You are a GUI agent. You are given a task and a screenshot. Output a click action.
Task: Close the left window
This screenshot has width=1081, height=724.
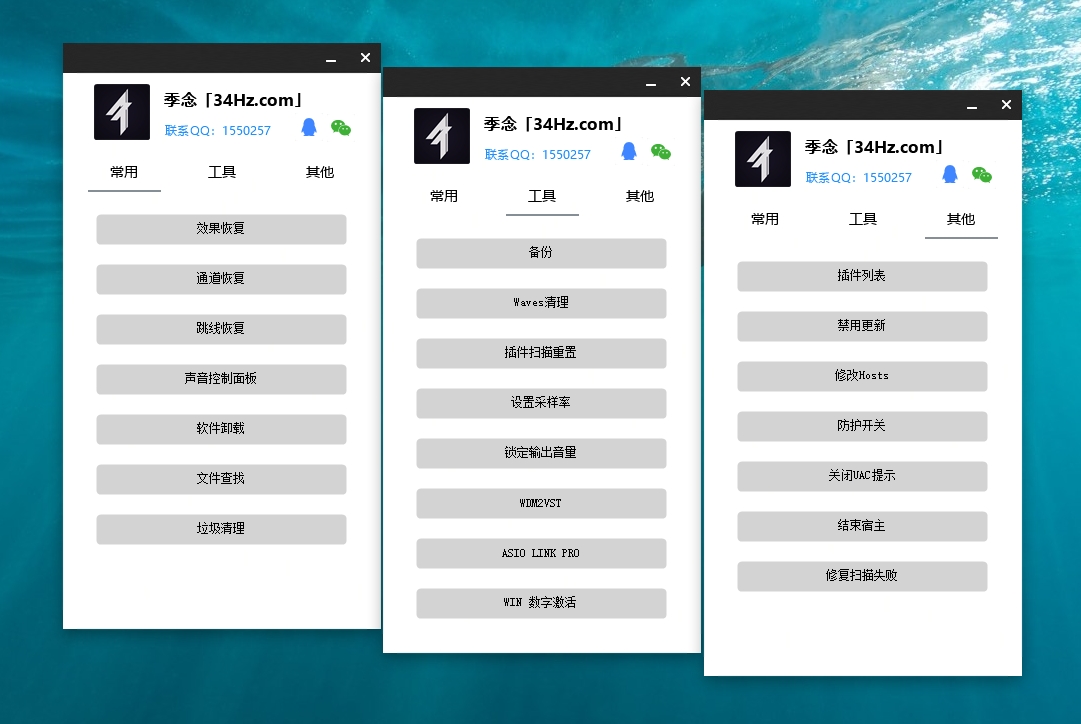[x=365, y=58]
